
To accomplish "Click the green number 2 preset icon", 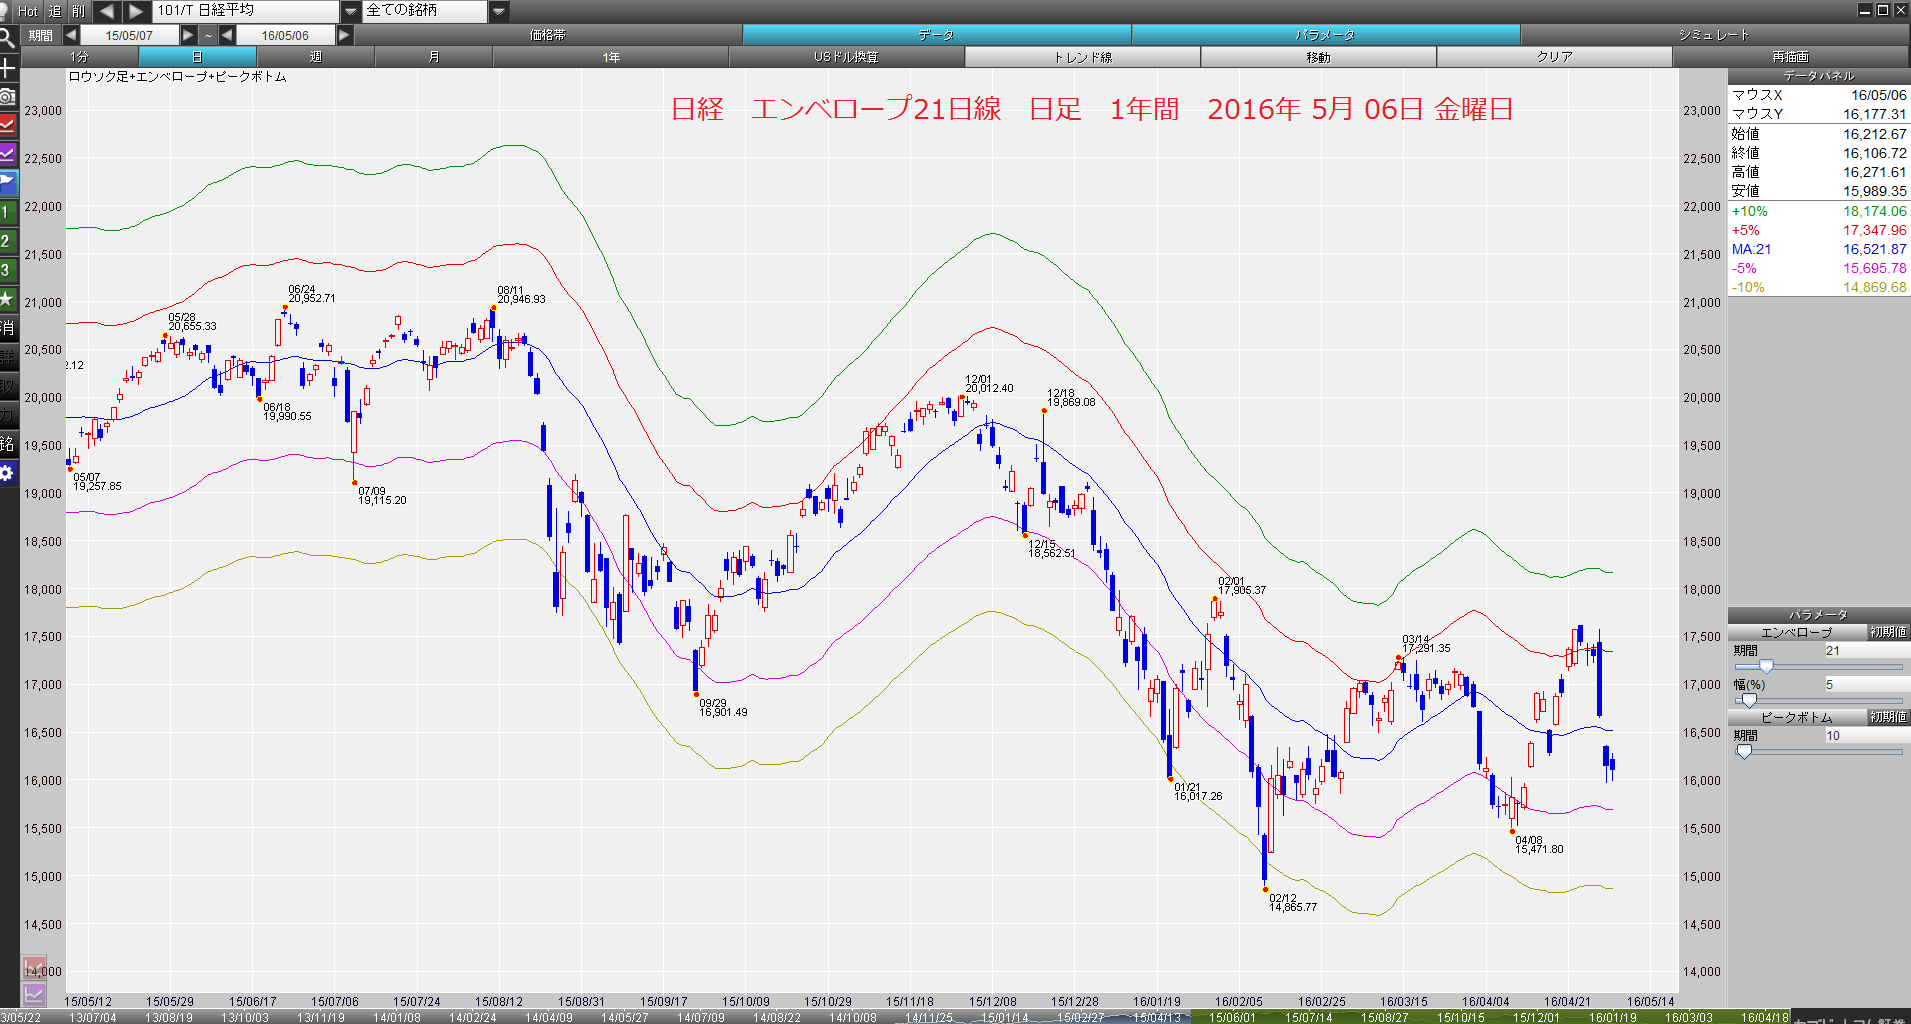I will coord(8,241).
